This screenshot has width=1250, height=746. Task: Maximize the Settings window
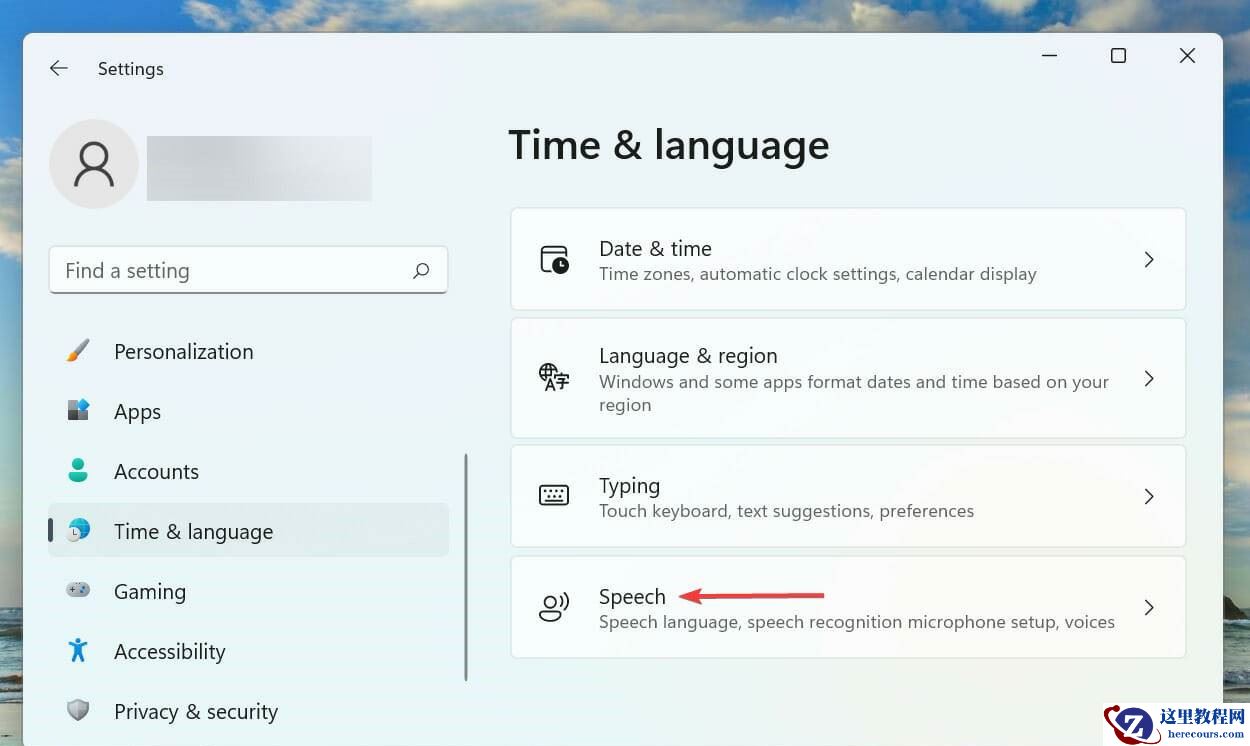pos(1118,56)
